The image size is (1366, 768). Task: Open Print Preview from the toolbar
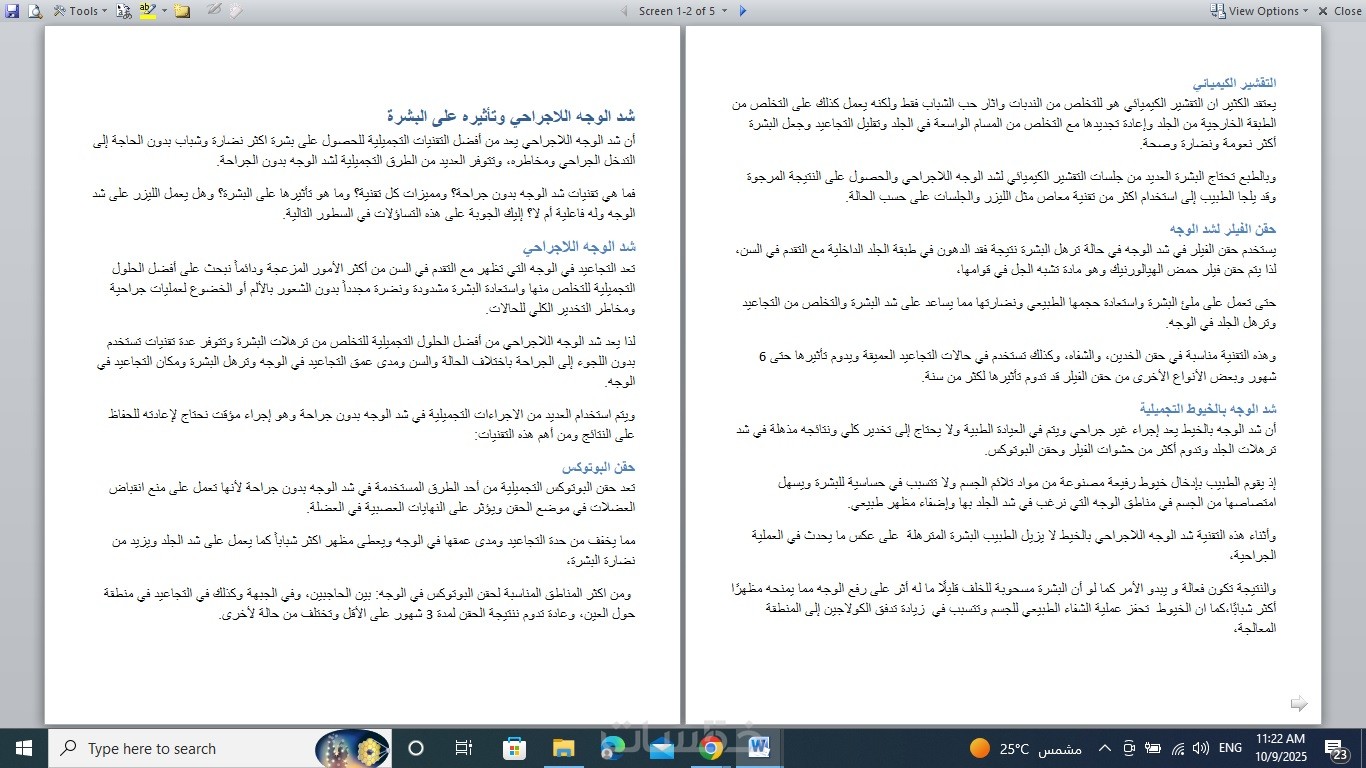[x=35, y=11]
